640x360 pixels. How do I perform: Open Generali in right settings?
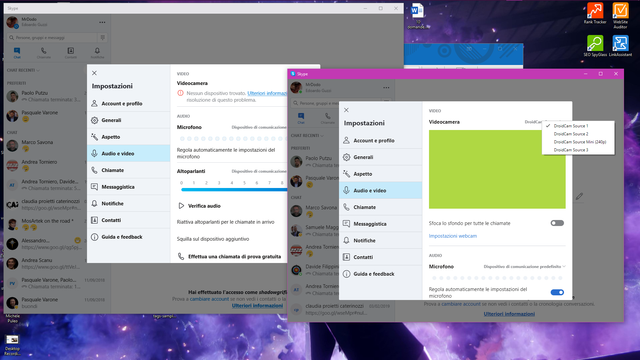point(380,157)
